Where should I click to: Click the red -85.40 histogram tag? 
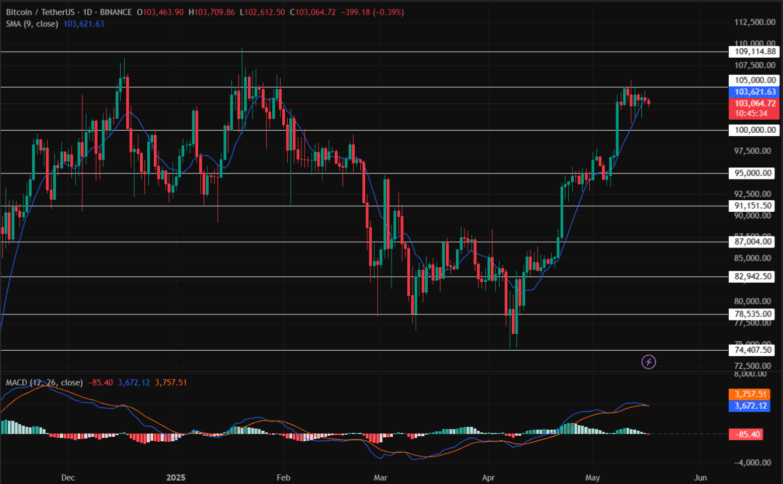[746, 434]
